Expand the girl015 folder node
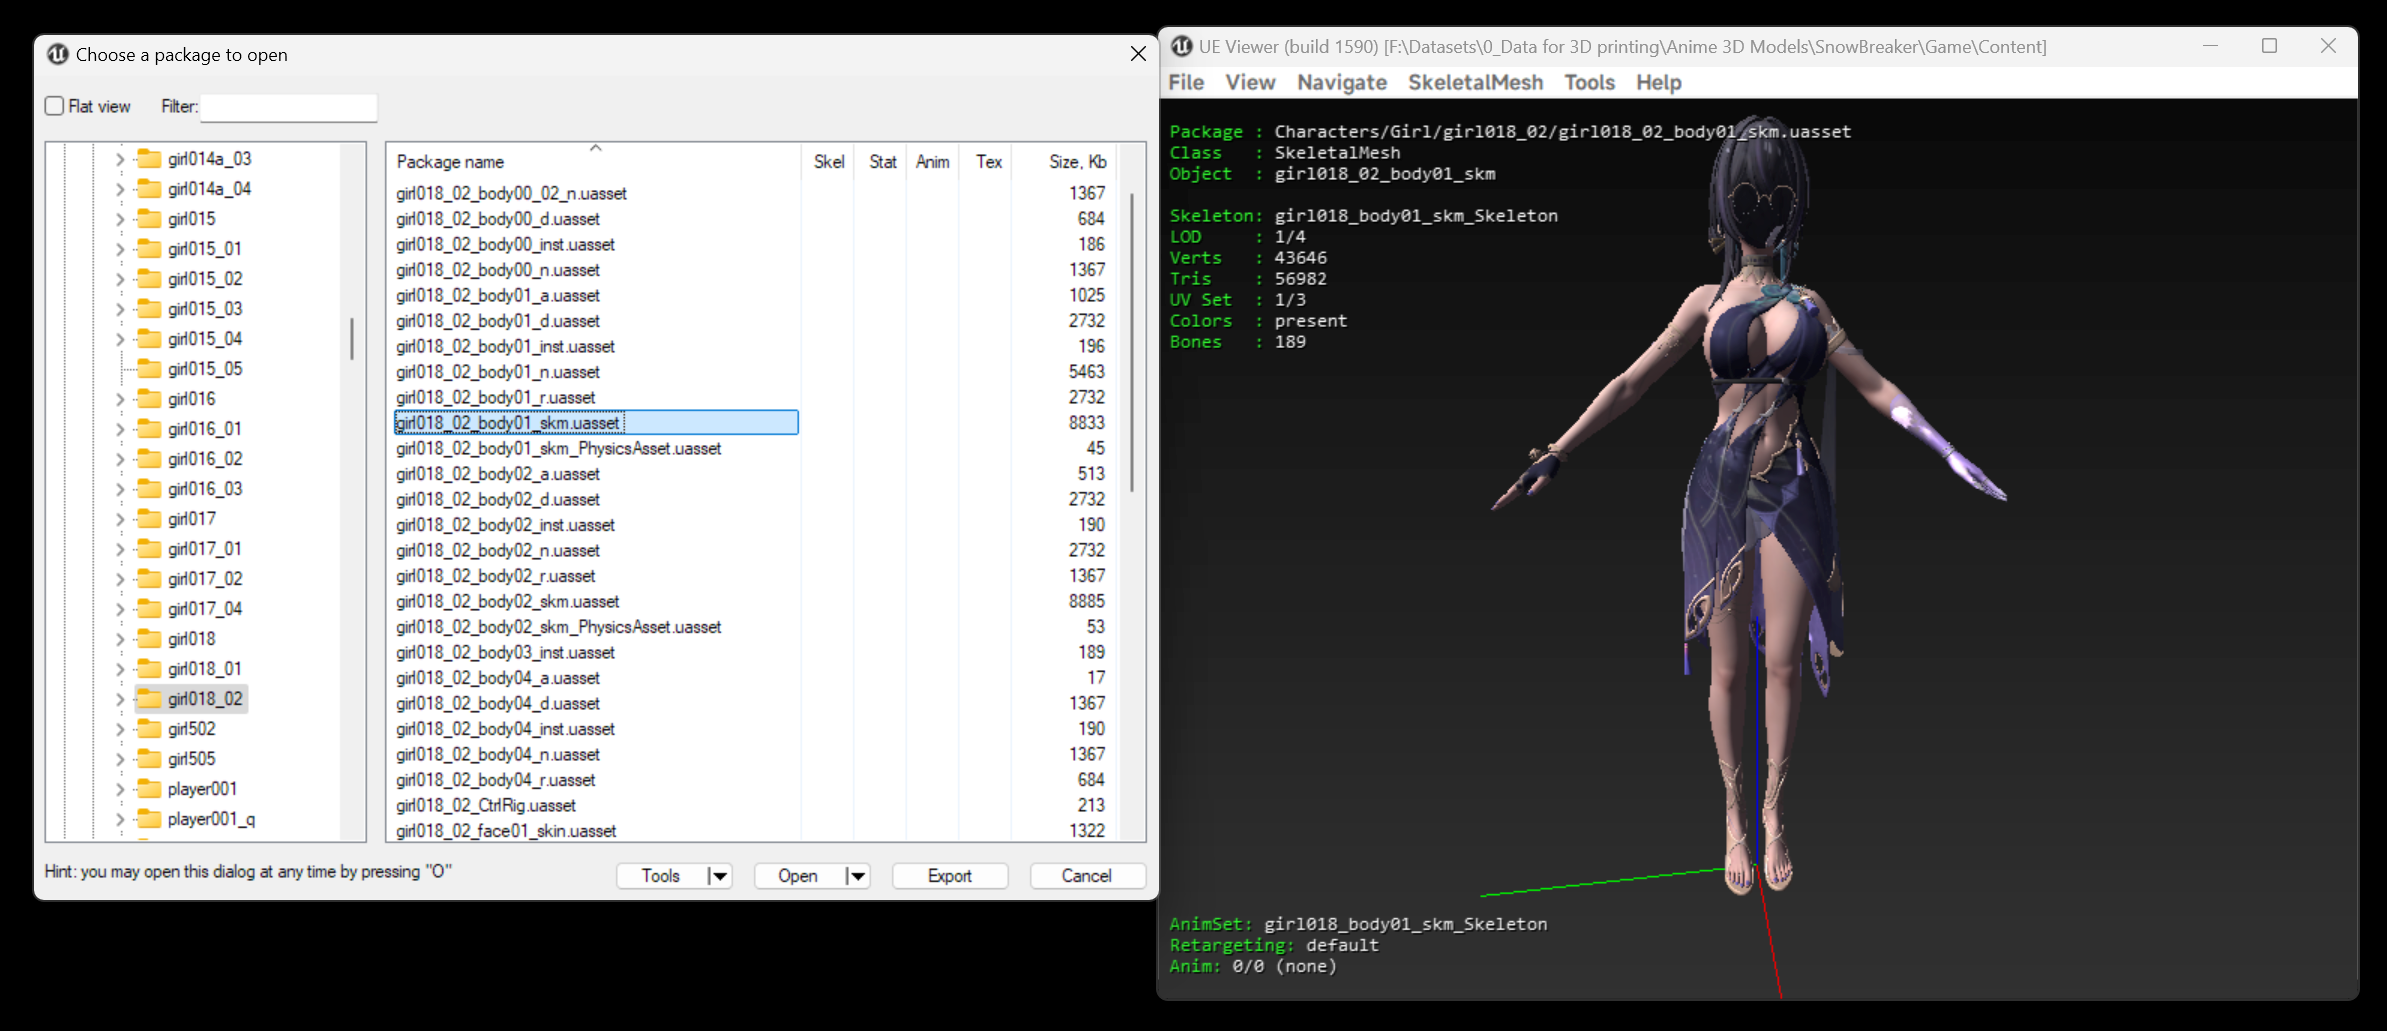 120,219
